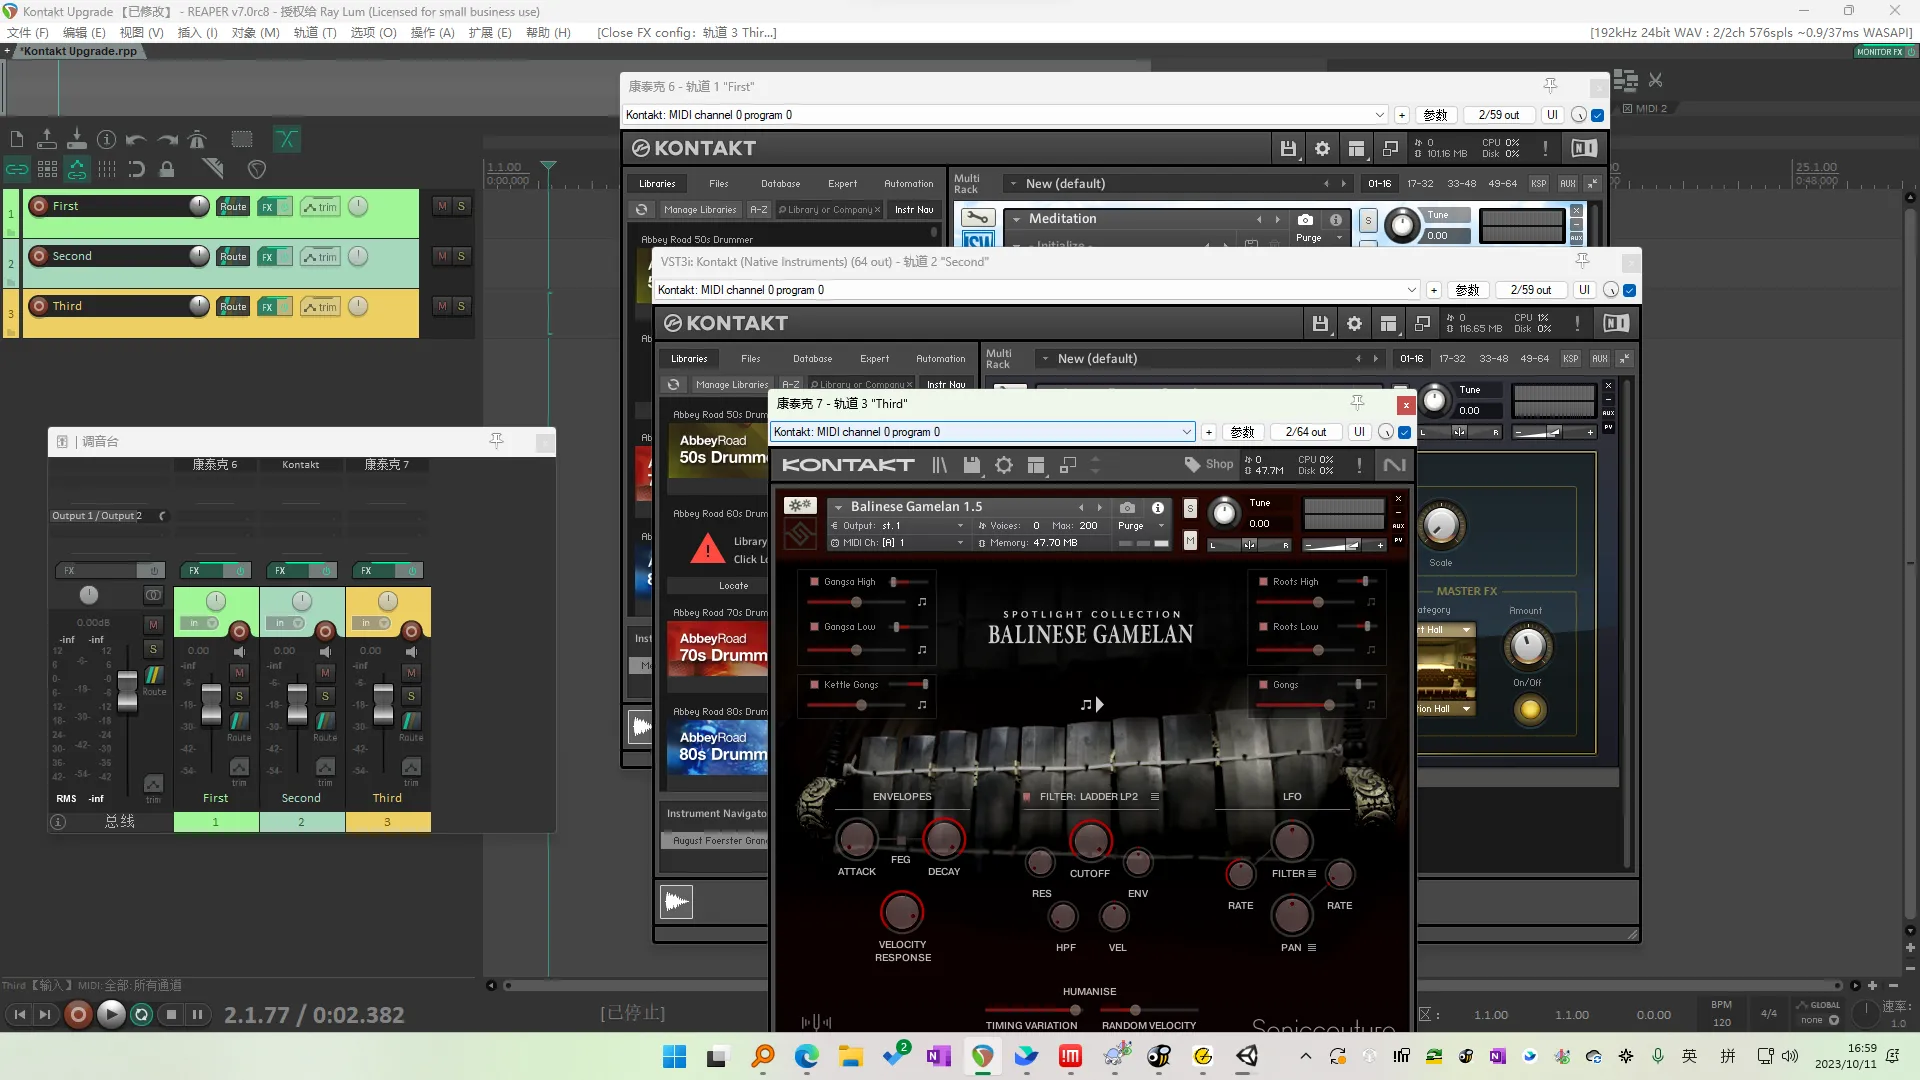The width and height of the screenshot is (1920, 1080).
Task: Mute the First track in arrange view
Action: (x=442, y=206)
